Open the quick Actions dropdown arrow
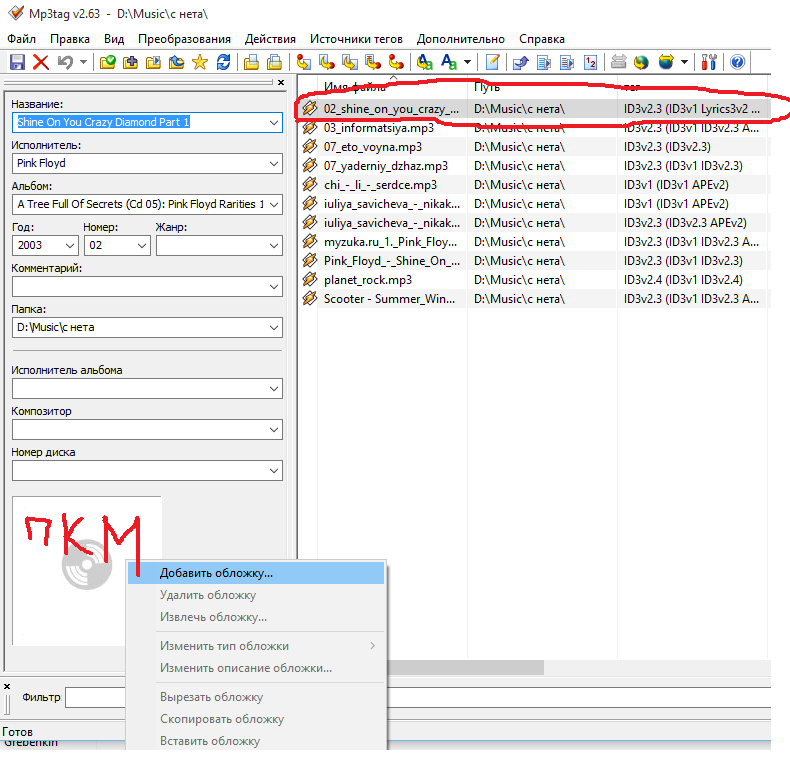Image resolution: width=790 pixels, height=757 pixels. pyautogui.click(x=468, y=62)
